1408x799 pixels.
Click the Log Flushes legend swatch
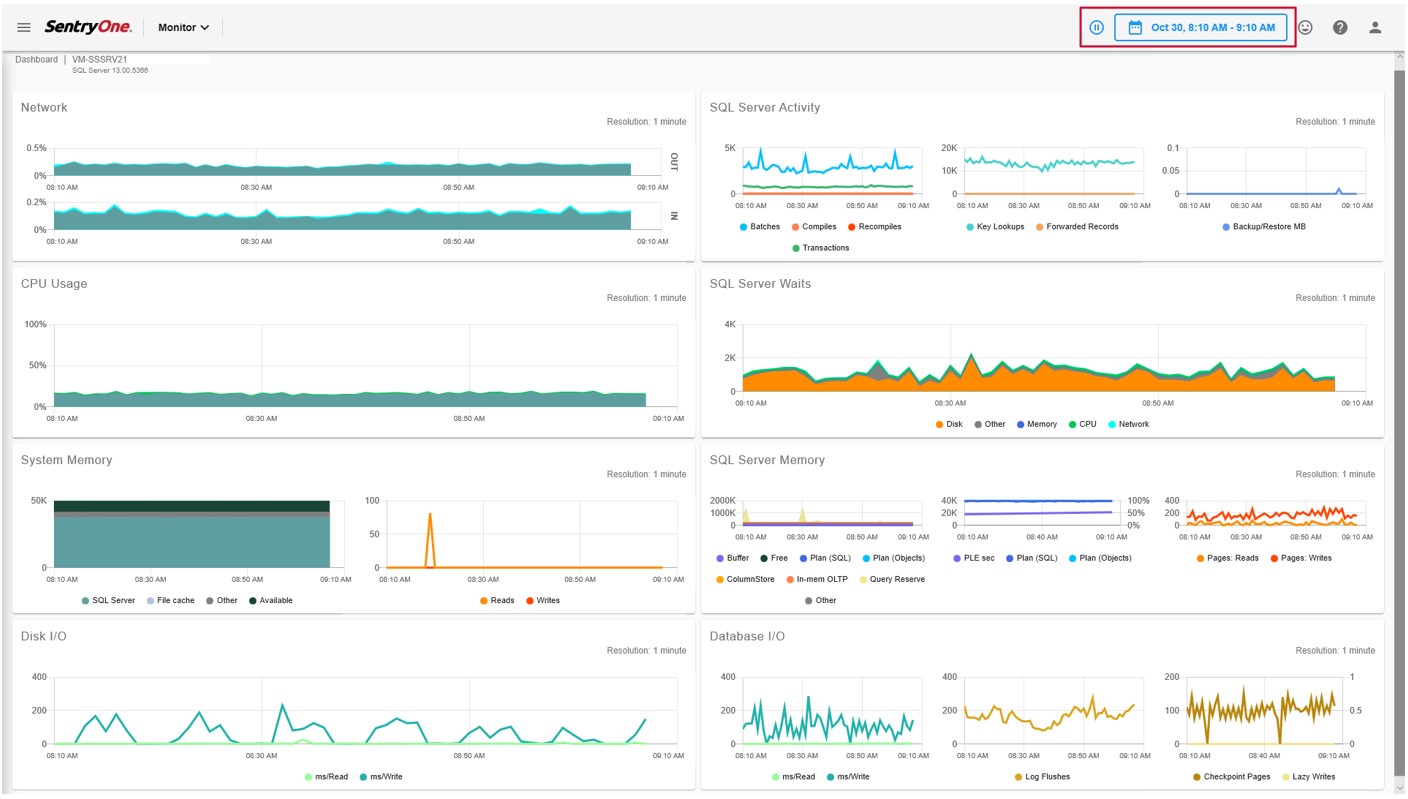click(x=1019, y=777)
